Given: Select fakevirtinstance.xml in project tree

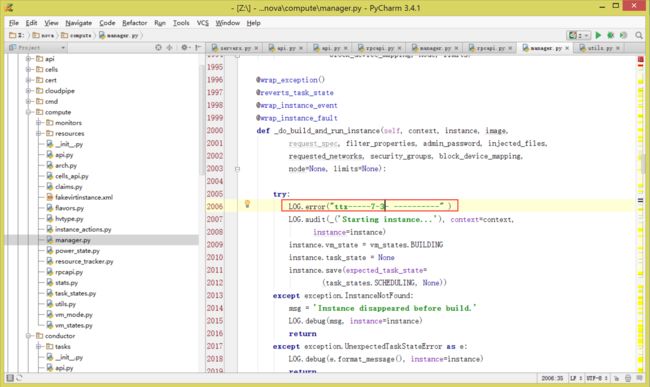Looking at the screenshot, I should [x=84, y=198].
